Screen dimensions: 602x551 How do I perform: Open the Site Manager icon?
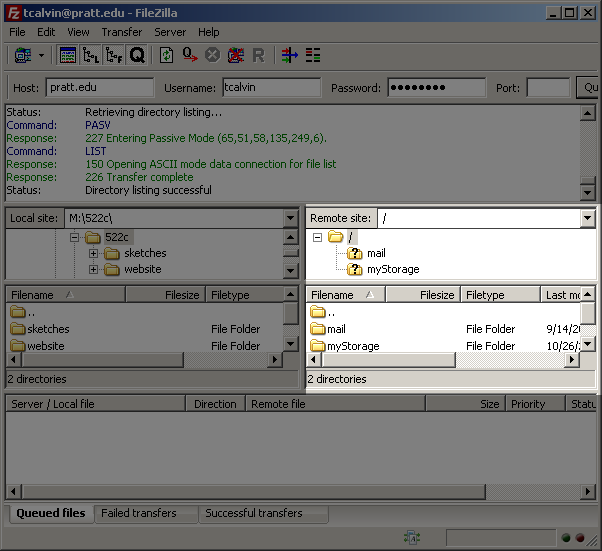point(23,55)
